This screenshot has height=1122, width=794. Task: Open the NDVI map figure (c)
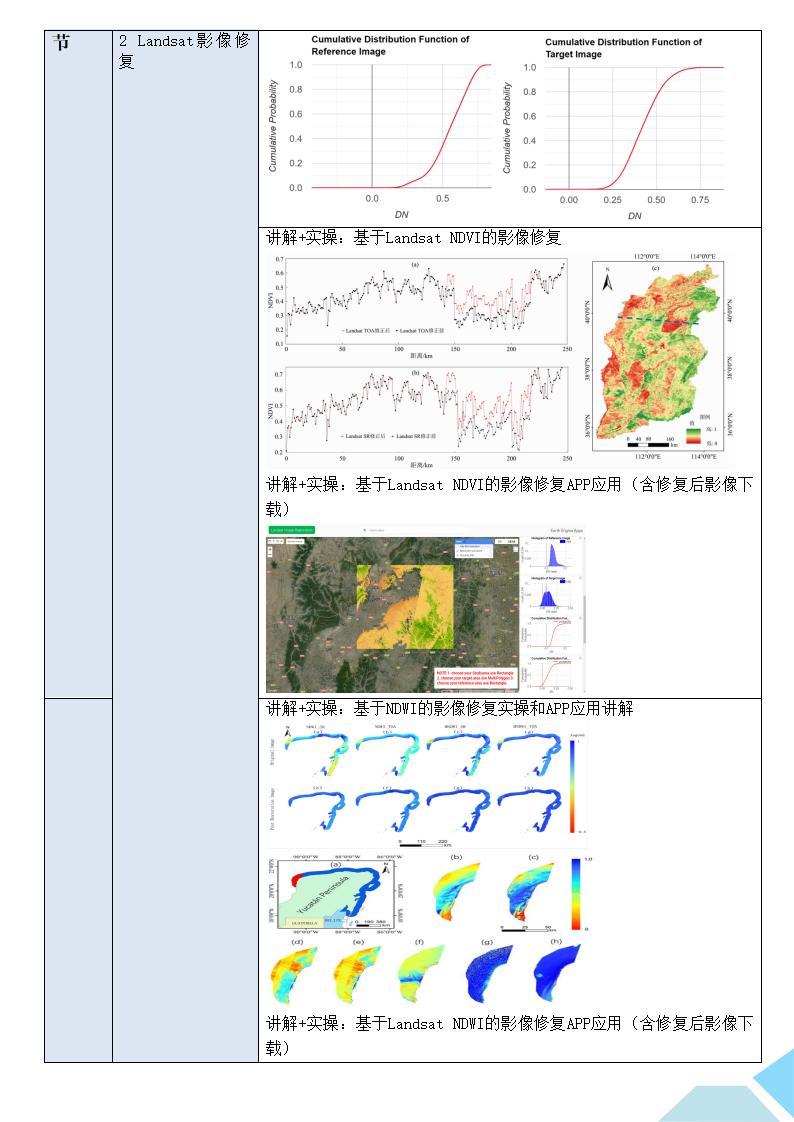[x=660, y=357]
